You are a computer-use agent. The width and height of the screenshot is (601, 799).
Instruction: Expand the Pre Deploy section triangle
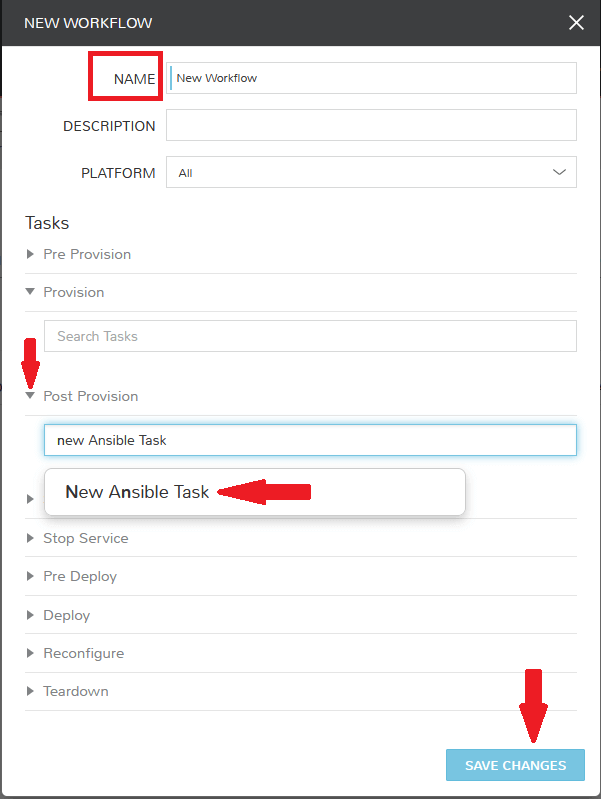31,576
